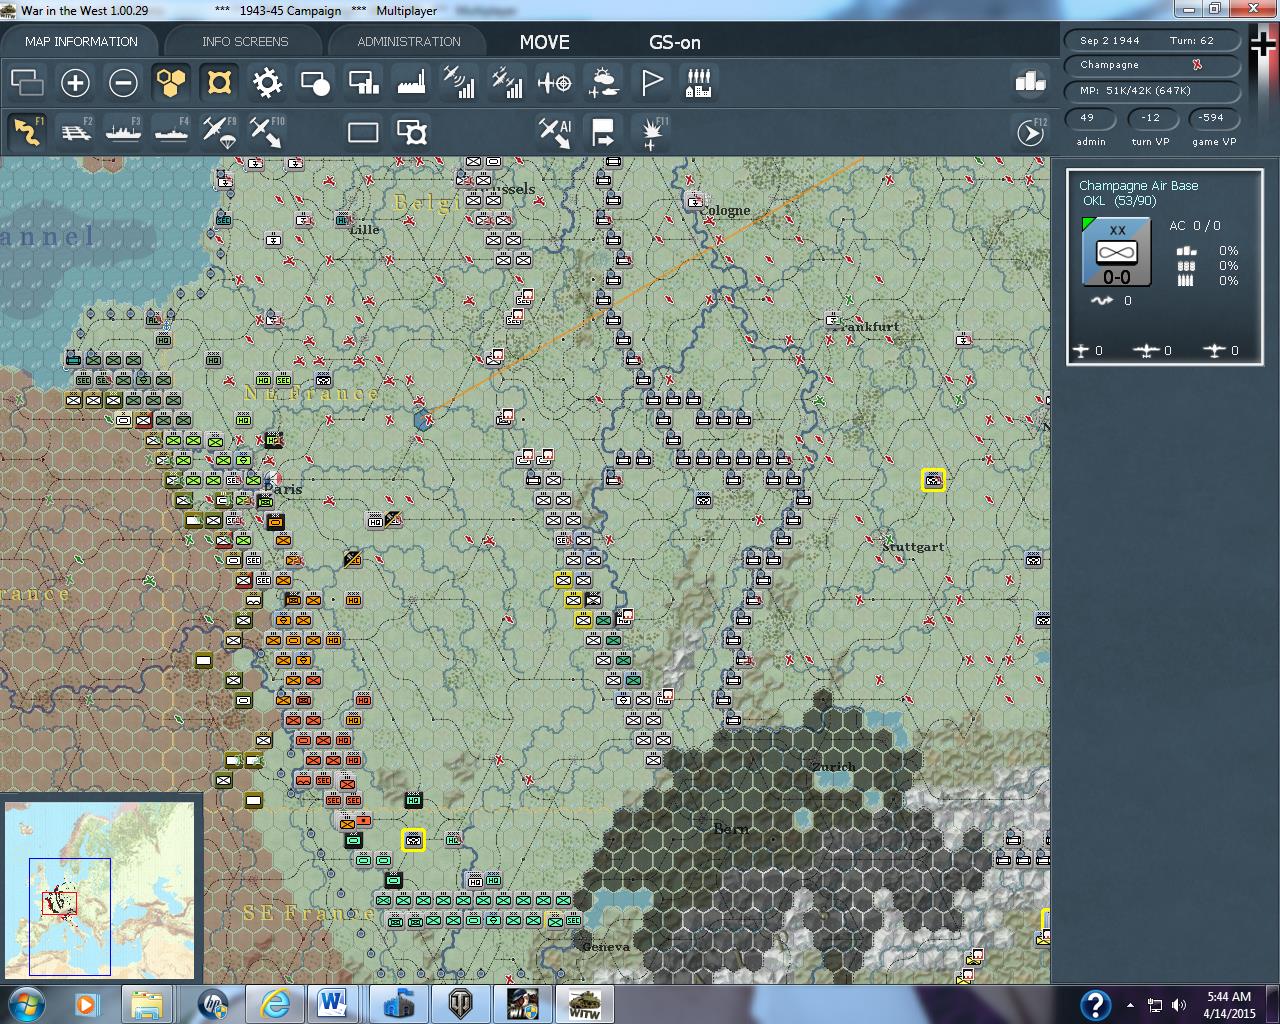1280x1024 pixels.
Task: Click the GS-on indicator
Action: pos(675,42)
